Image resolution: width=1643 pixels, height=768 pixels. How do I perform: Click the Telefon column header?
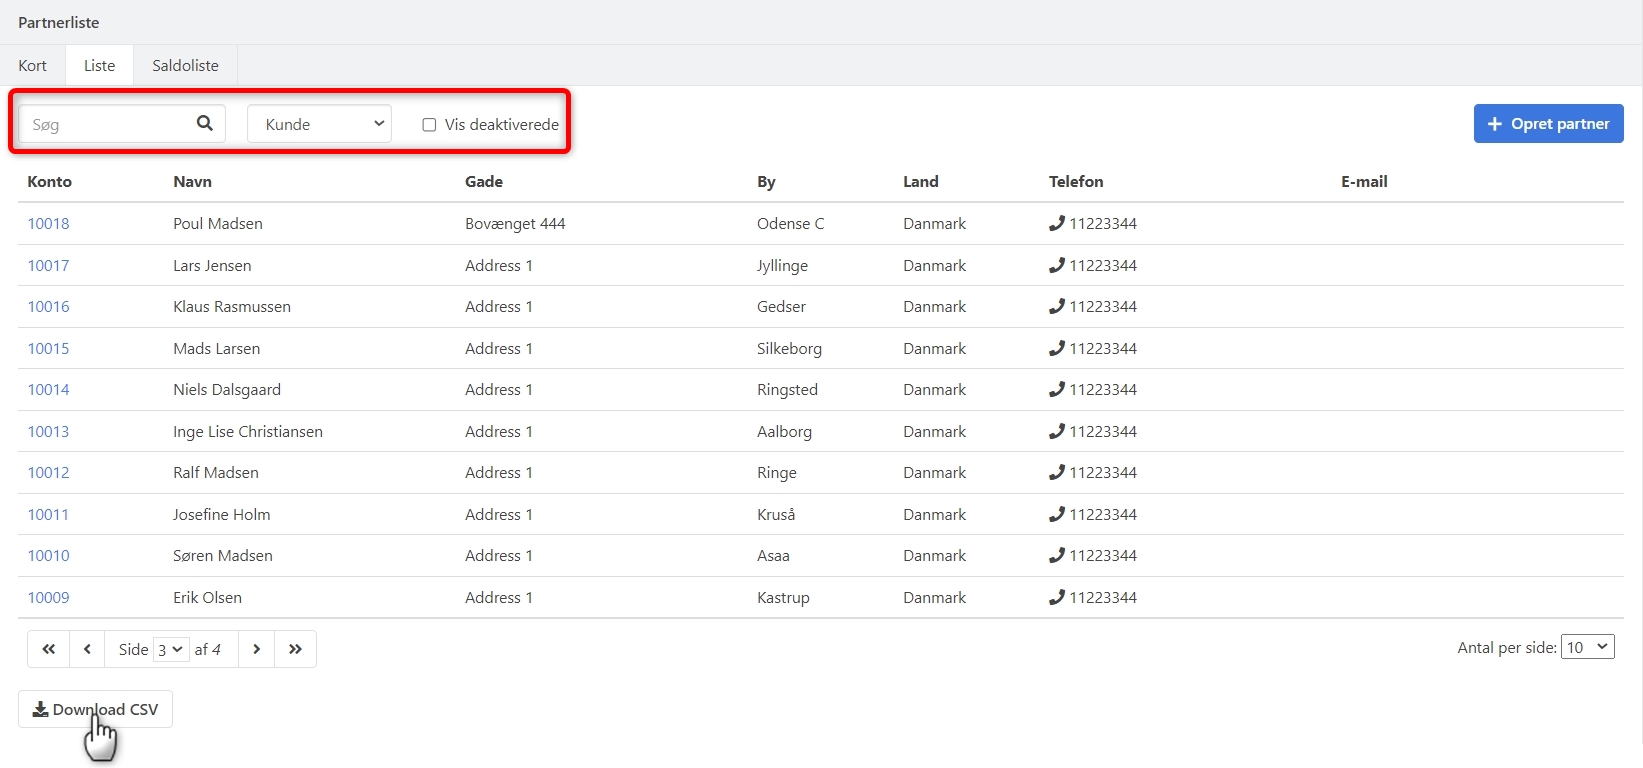tap(1076, 181)
